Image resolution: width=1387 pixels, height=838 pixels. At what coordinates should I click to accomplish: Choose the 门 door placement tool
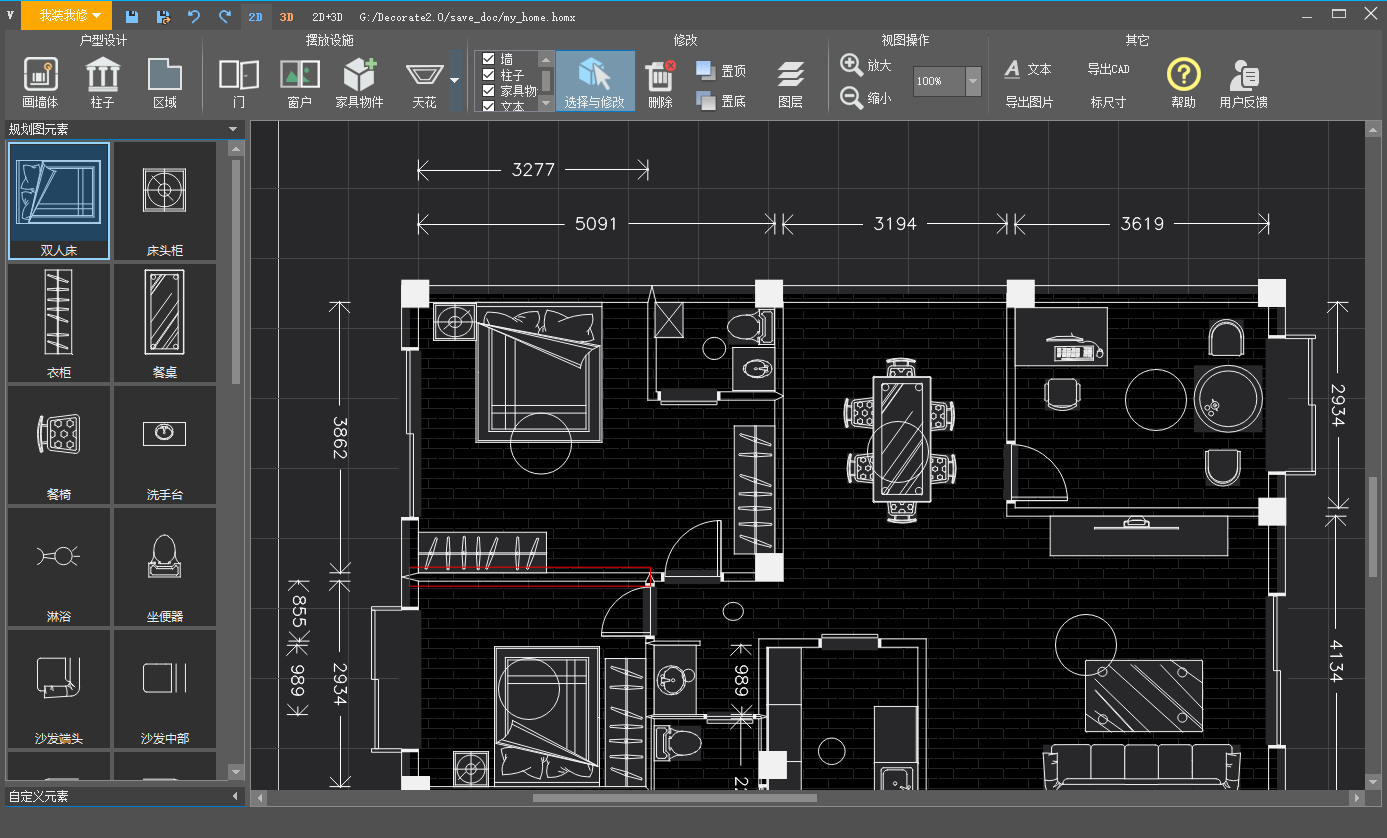click(239, 76)
